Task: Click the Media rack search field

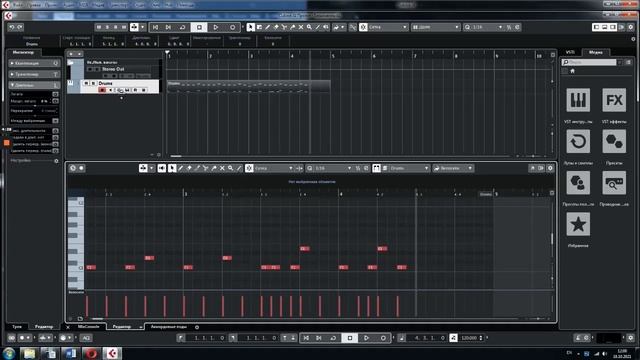Action: pos(589,62)
